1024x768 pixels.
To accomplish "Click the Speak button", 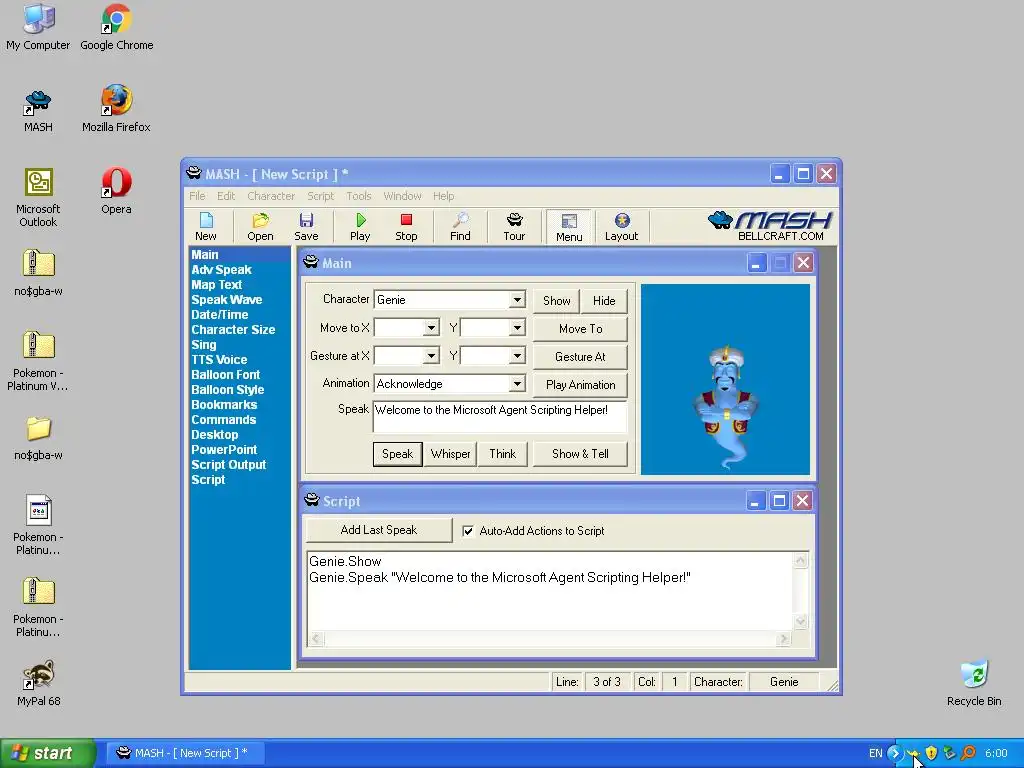I will coord(398,454).
